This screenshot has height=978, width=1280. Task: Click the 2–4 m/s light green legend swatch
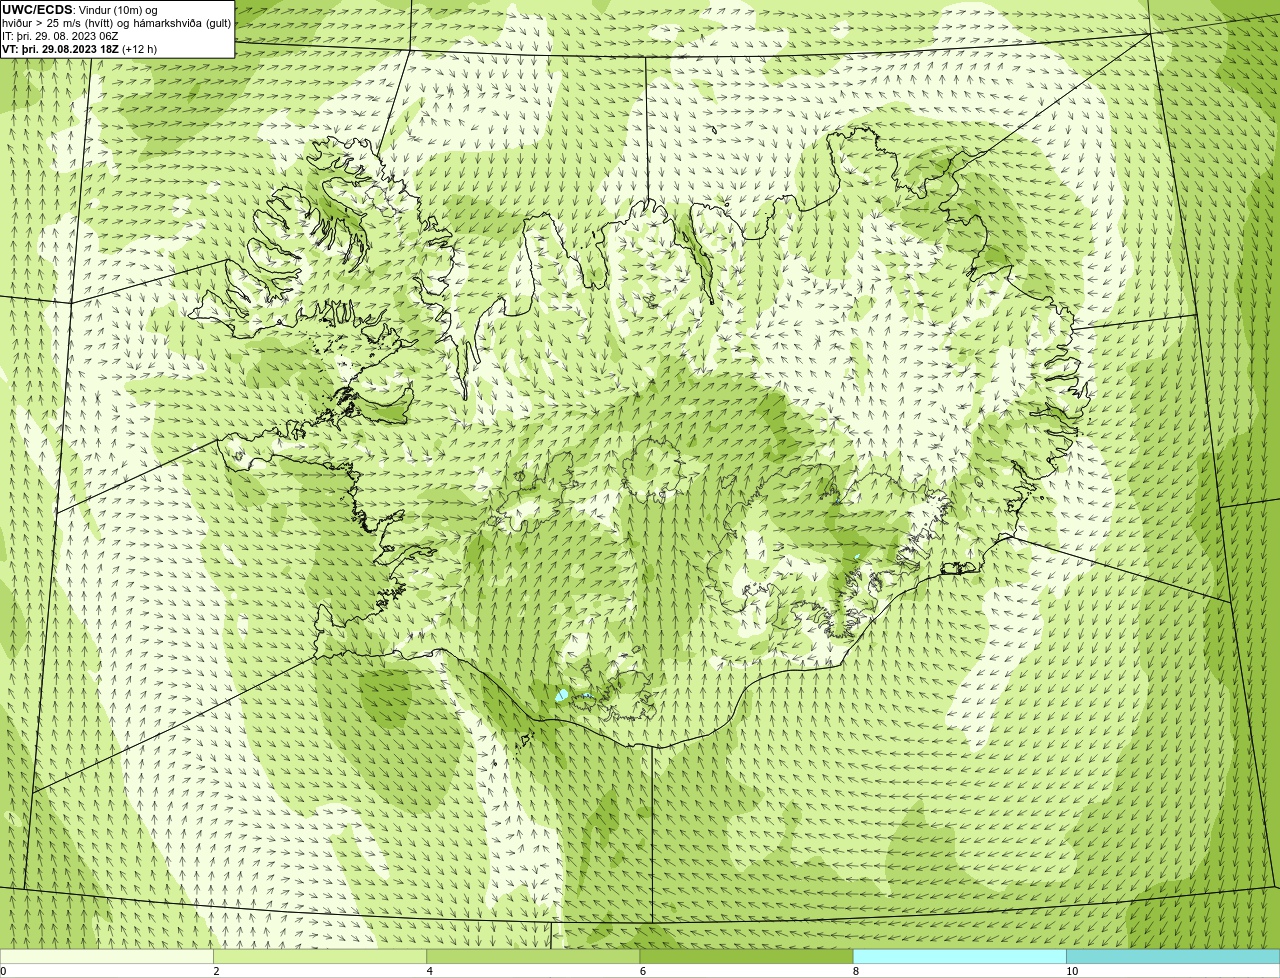(320, 957)
